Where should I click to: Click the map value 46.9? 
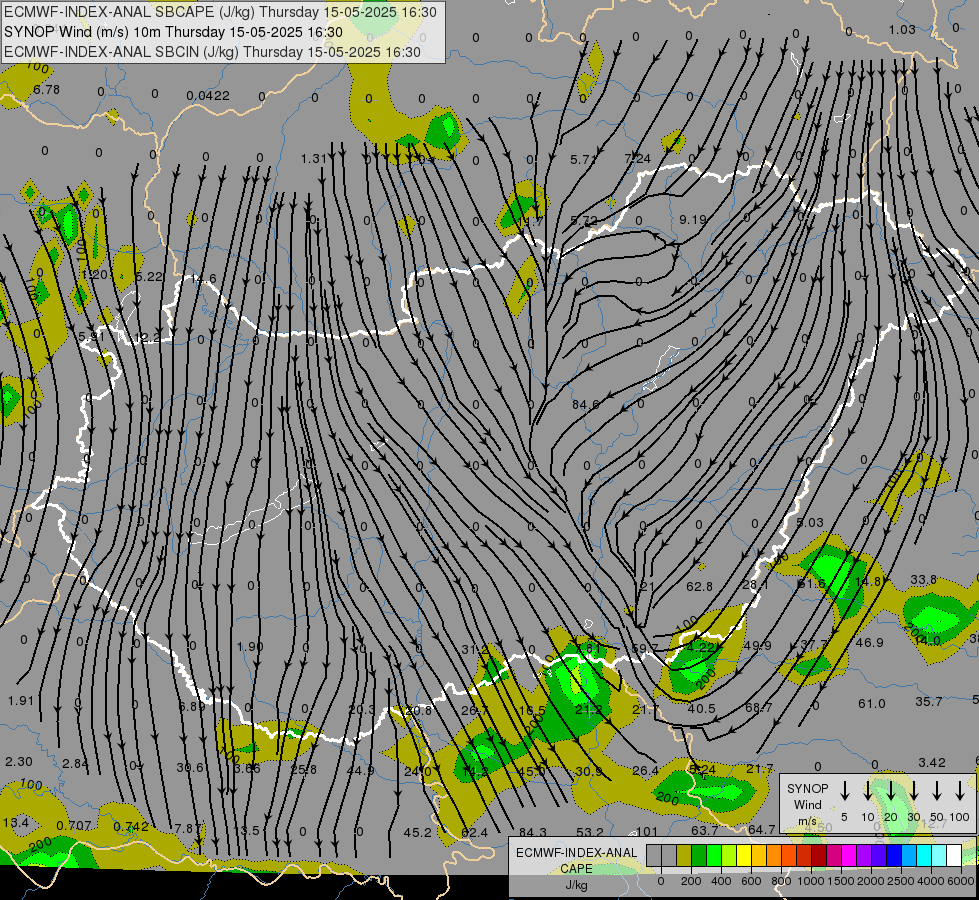pos(870,642)
